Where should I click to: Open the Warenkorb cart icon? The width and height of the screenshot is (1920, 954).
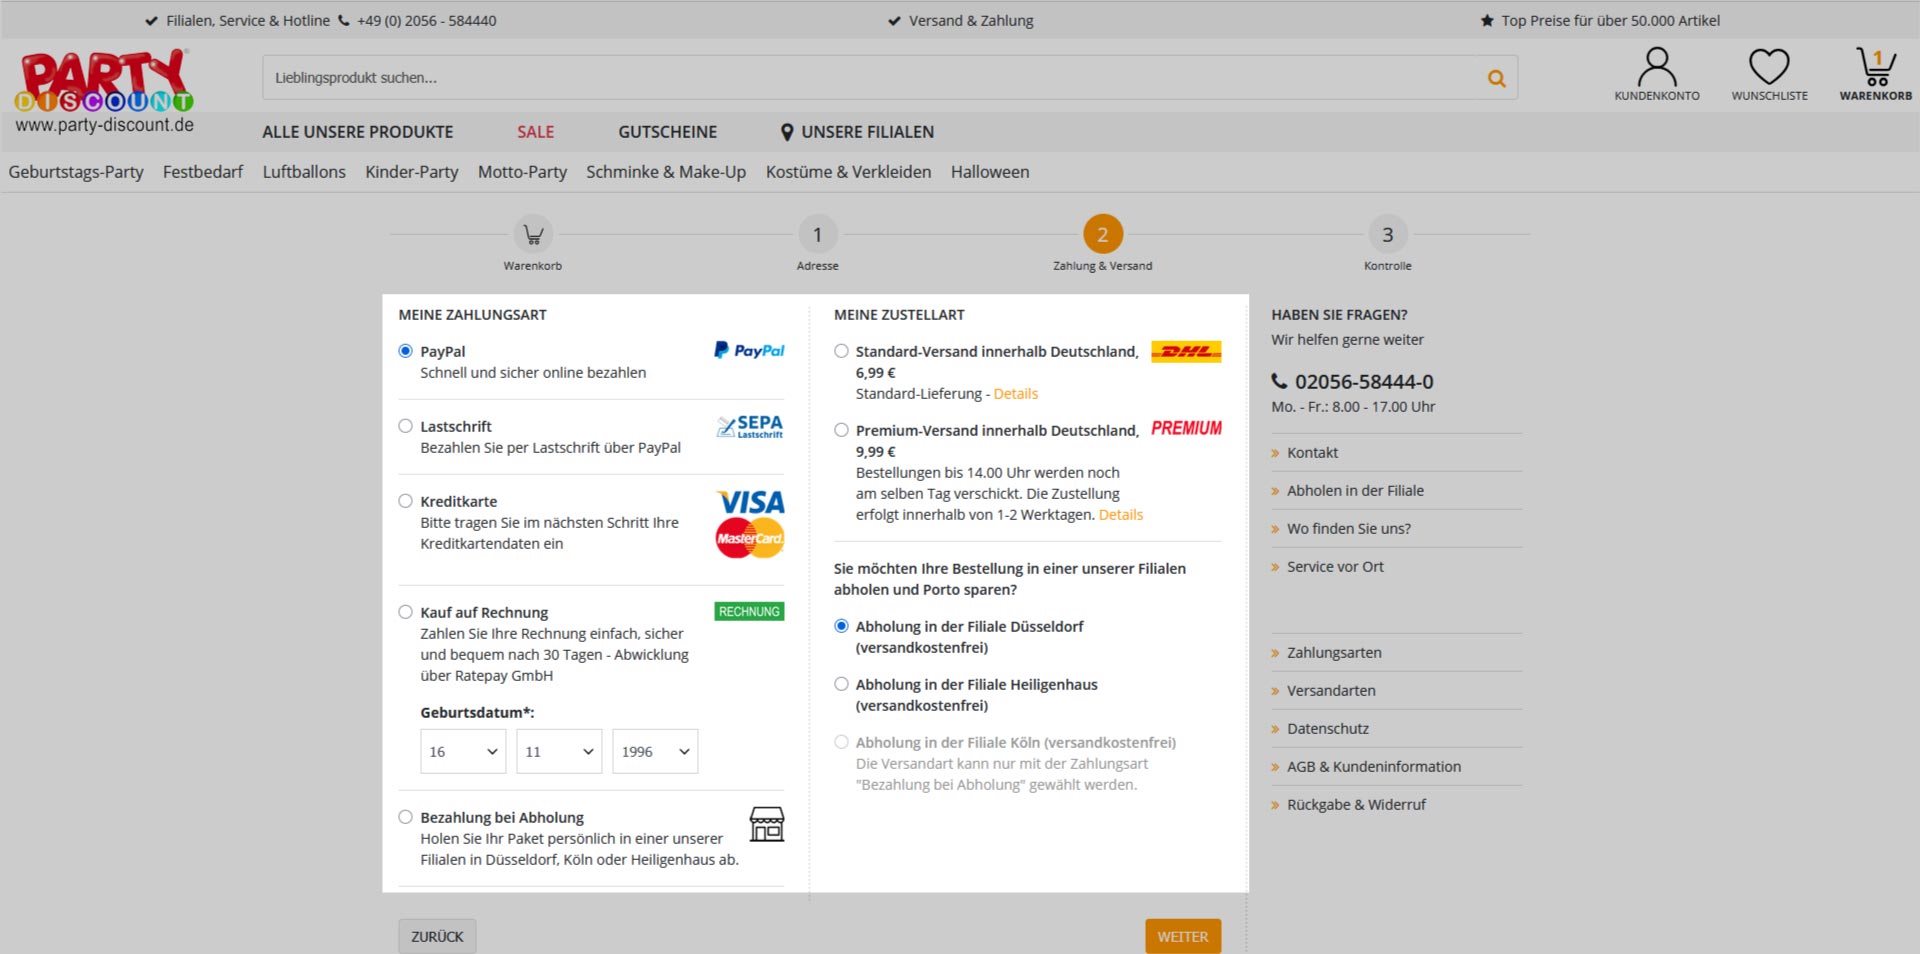point(1876,66)
